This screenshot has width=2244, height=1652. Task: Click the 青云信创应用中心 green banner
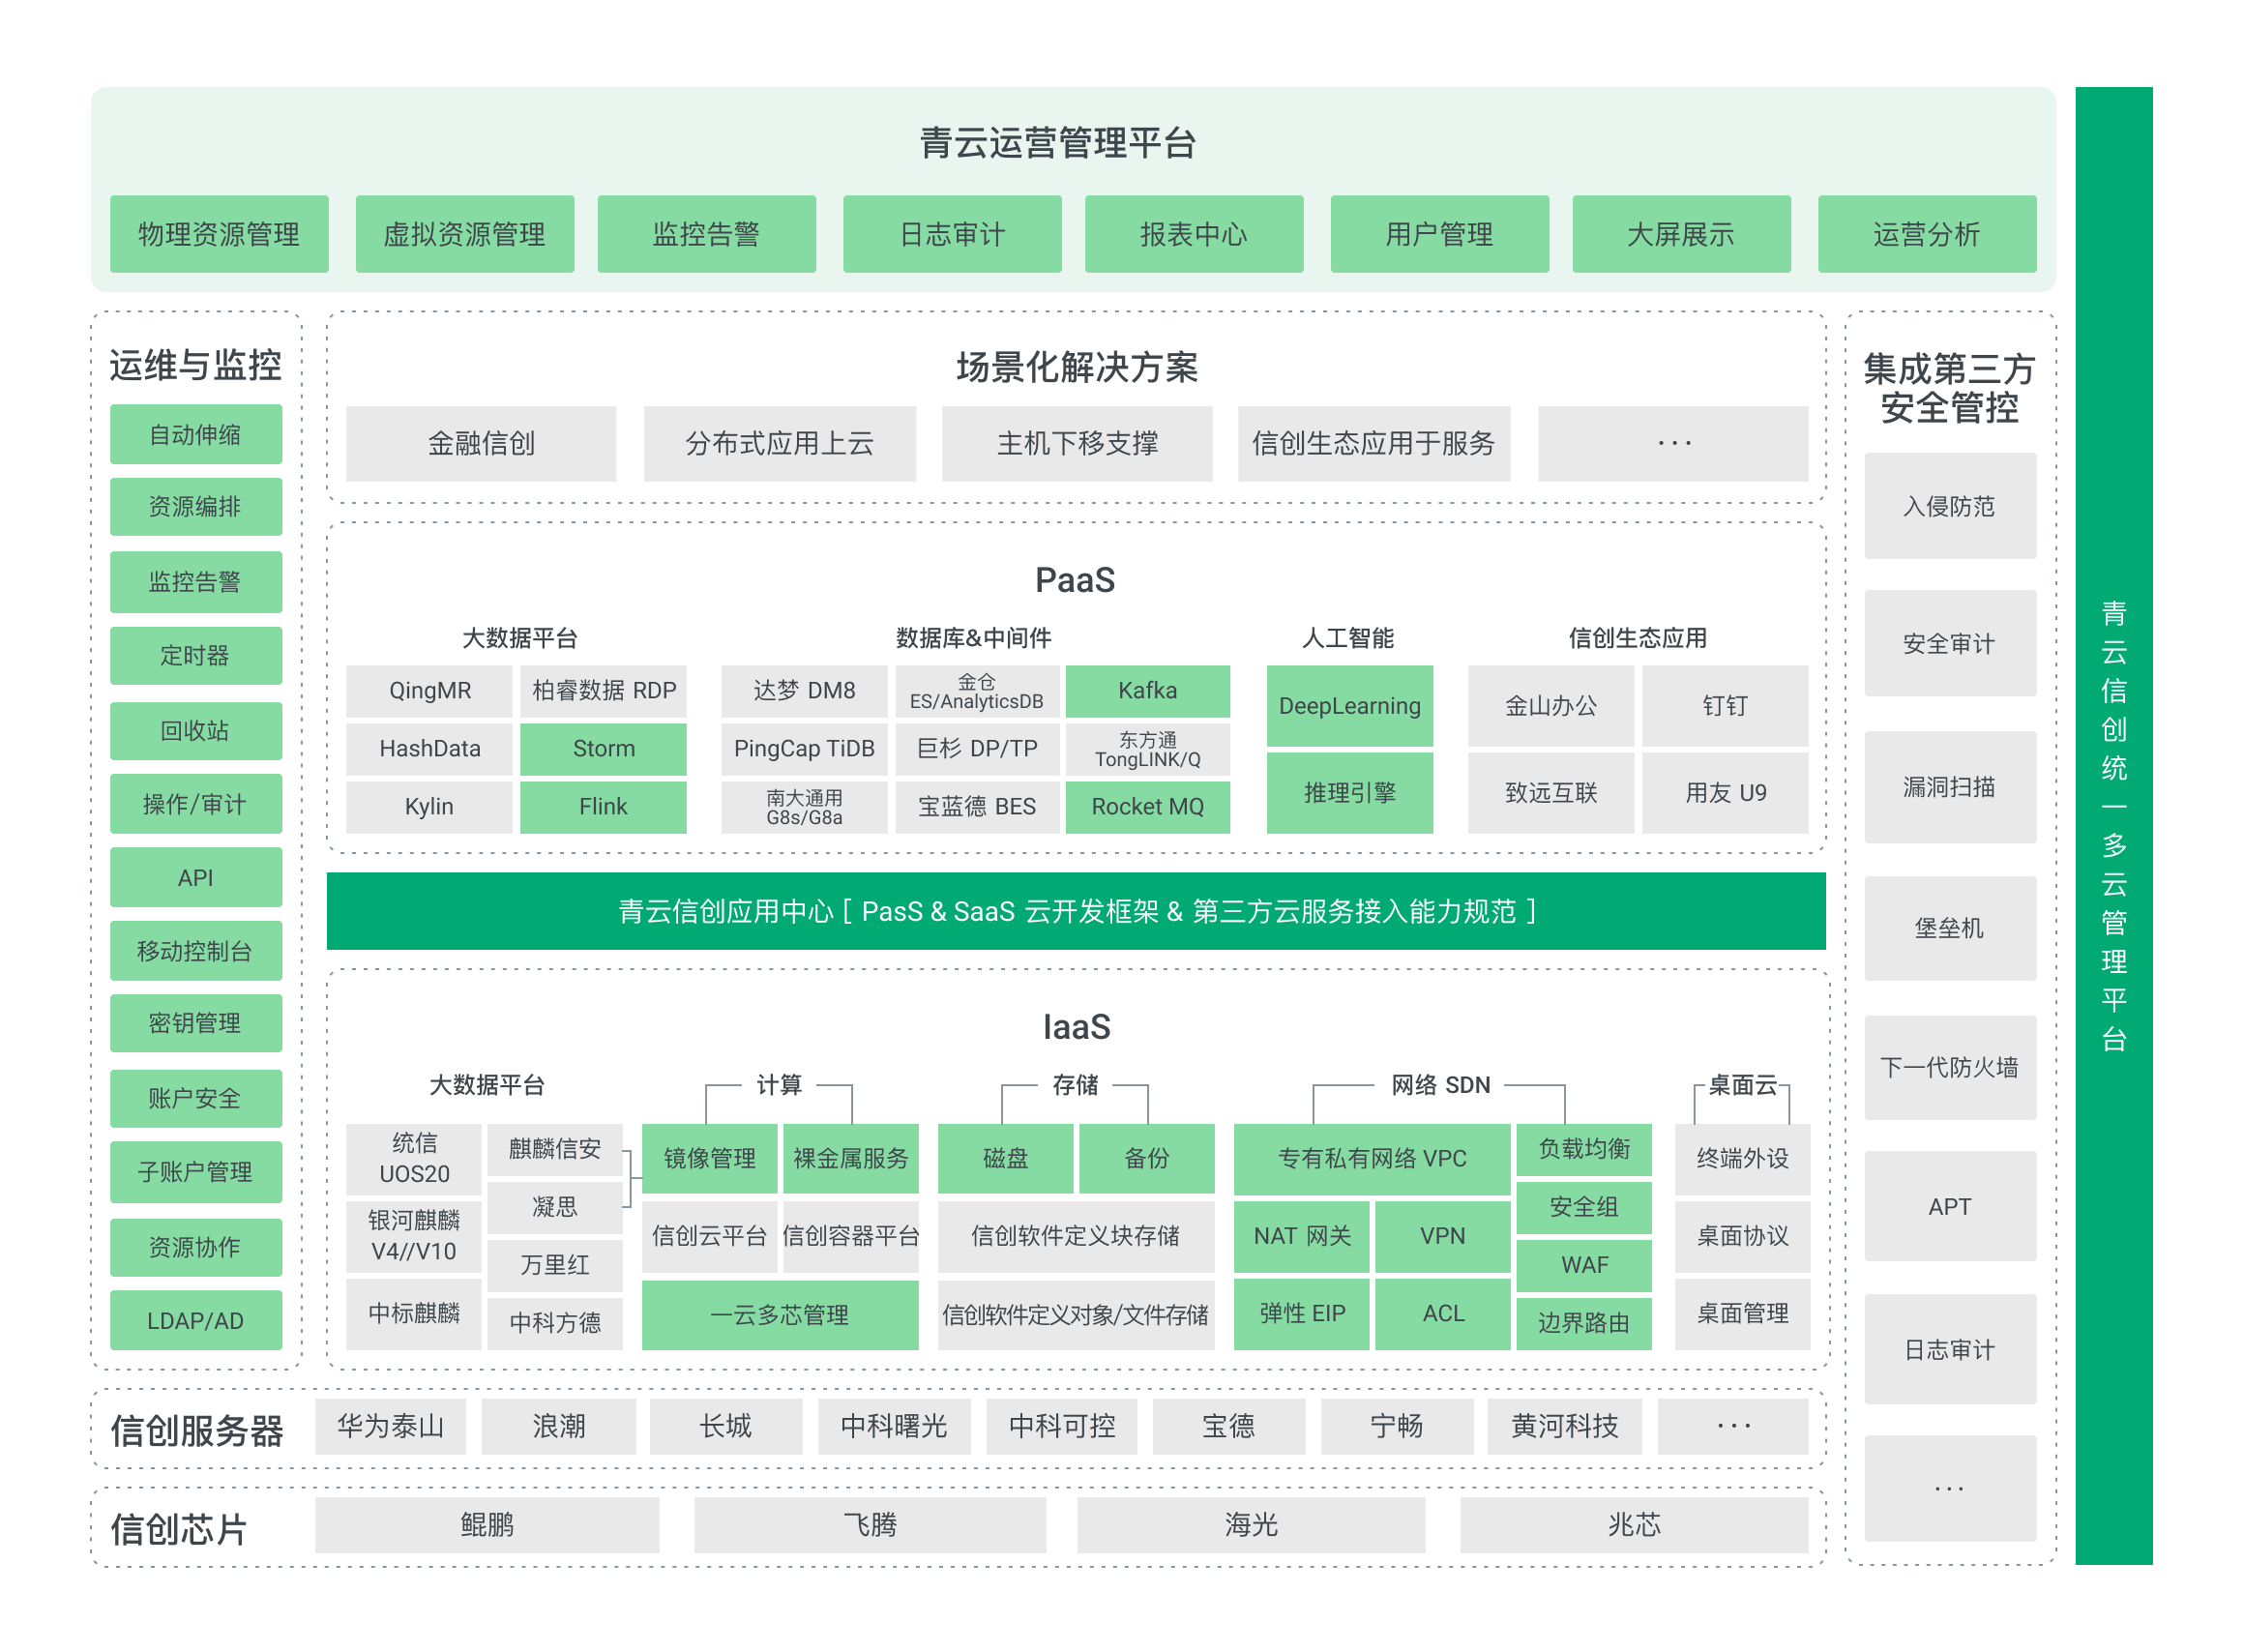[x=1076, y=910]
